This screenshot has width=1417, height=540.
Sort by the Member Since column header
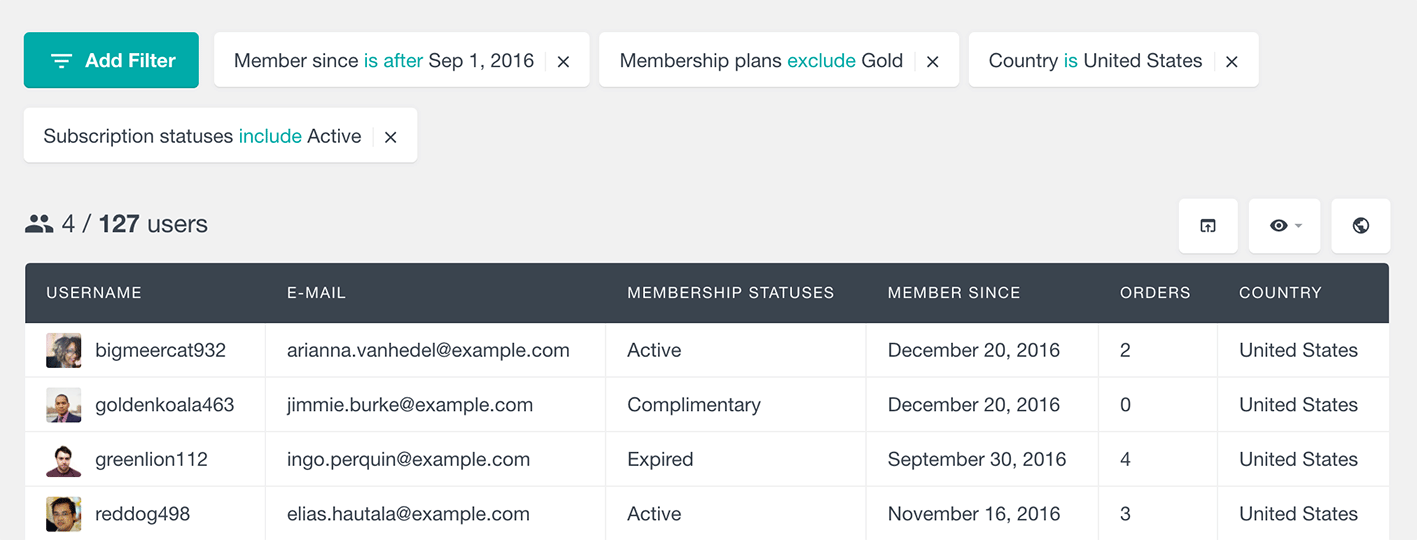point(954,293)
